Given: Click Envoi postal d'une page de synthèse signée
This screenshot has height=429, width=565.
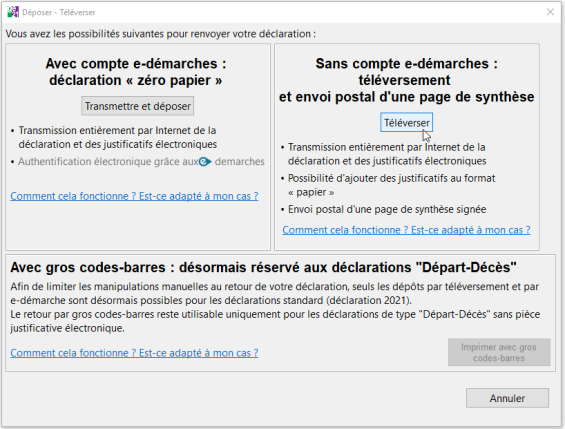Looking at the screenshot, I should [387, 209].
